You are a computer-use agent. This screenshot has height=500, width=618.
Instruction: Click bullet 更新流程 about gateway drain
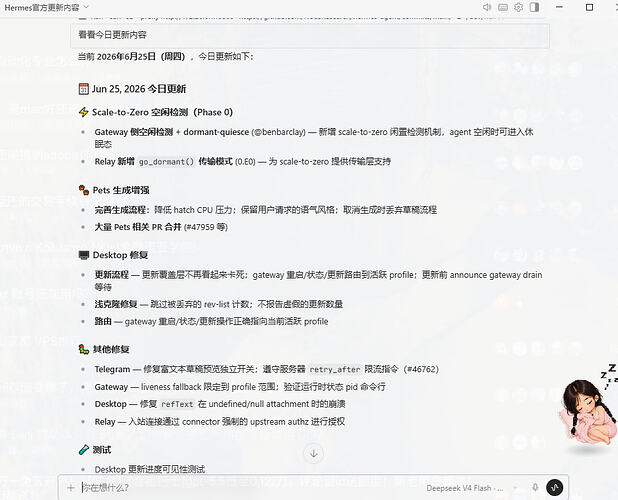click(x=318, y=281)
